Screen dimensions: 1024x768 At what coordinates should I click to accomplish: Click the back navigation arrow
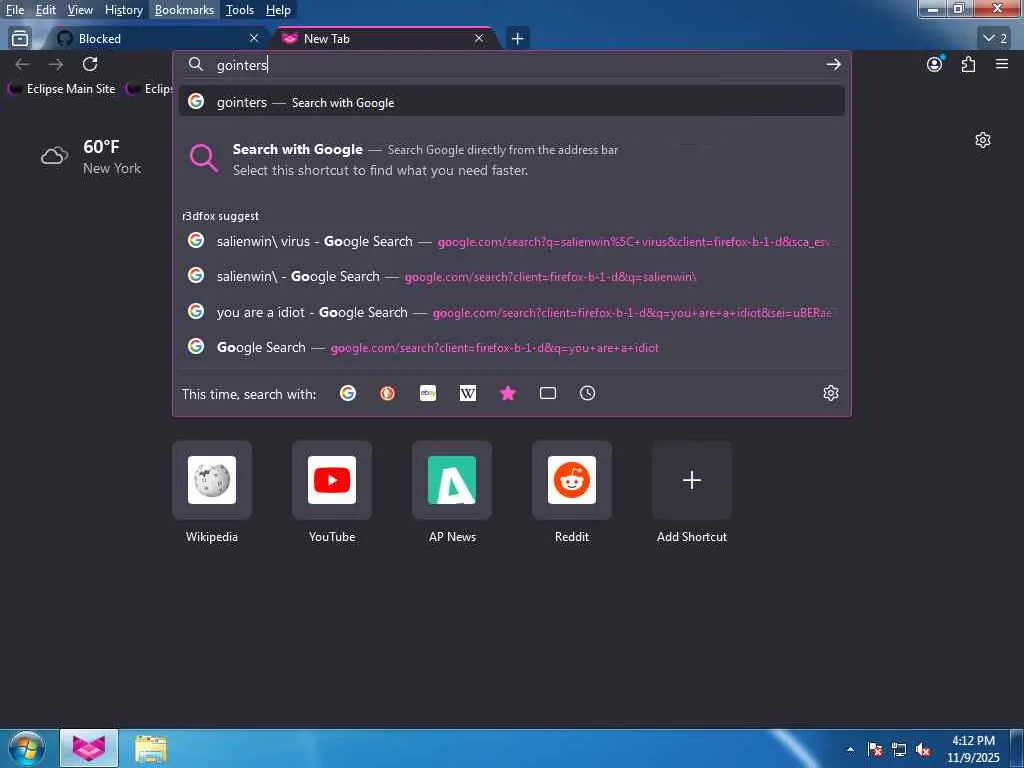pyautogui.click(x=22, y=64)
